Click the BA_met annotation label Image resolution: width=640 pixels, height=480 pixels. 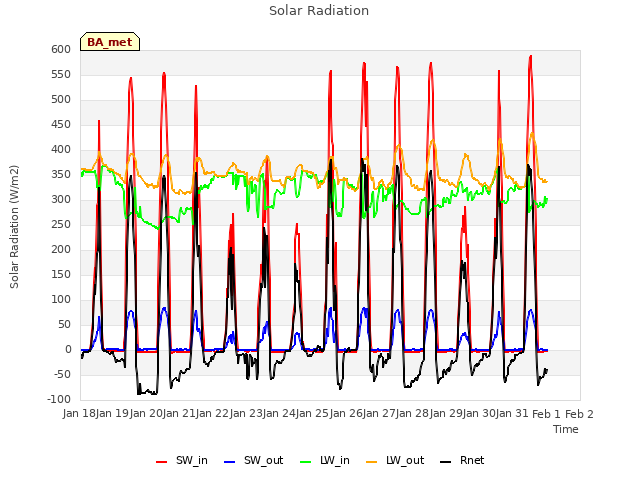(110, 42)
